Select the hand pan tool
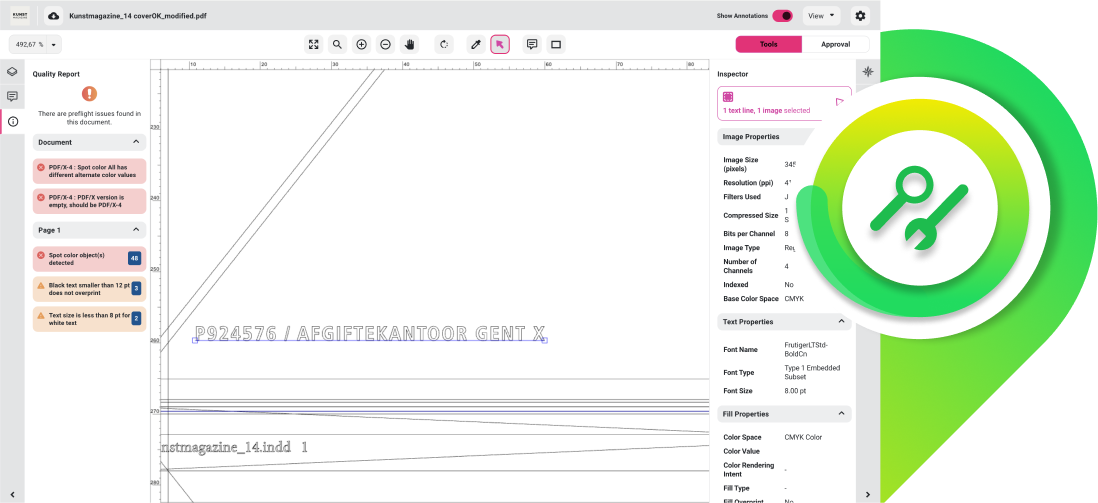This screenshot has height=503, width=1098. pyautogui.click(x=410, y=45)
